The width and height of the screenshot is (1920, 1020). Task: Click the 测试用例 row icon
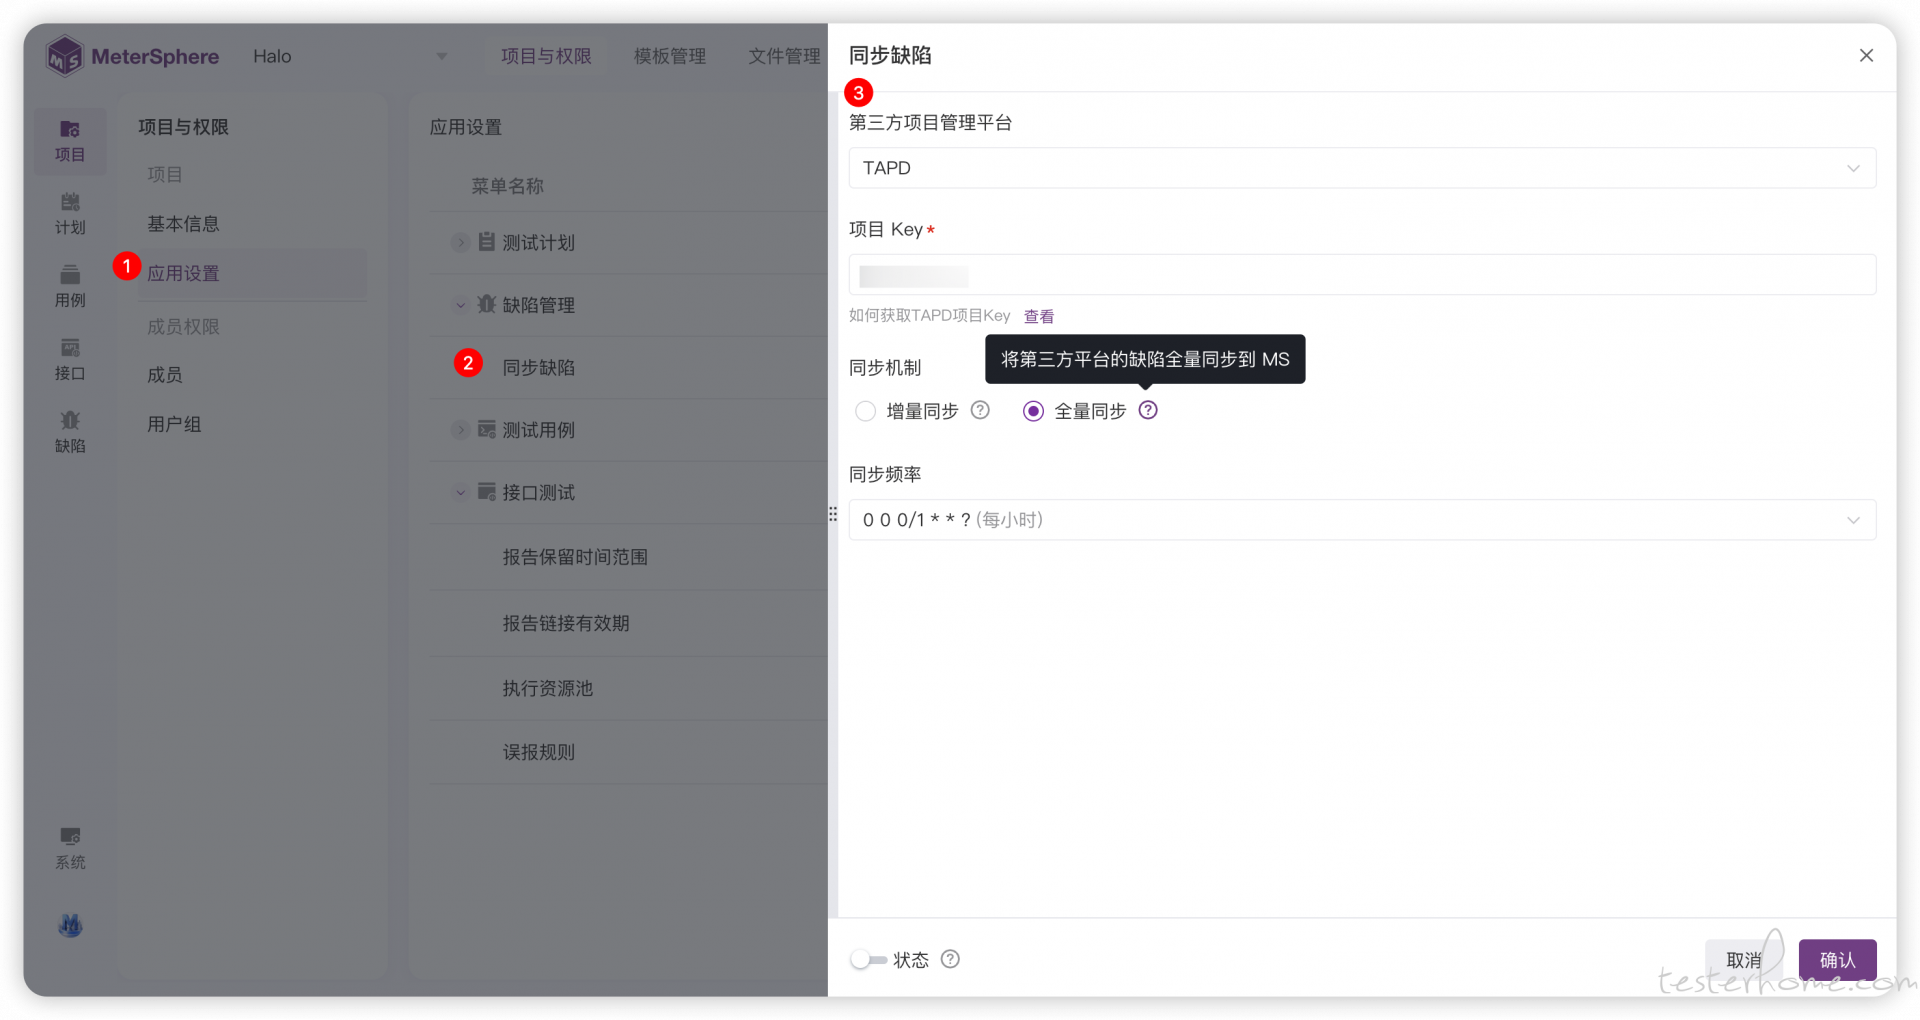(487, 430)
